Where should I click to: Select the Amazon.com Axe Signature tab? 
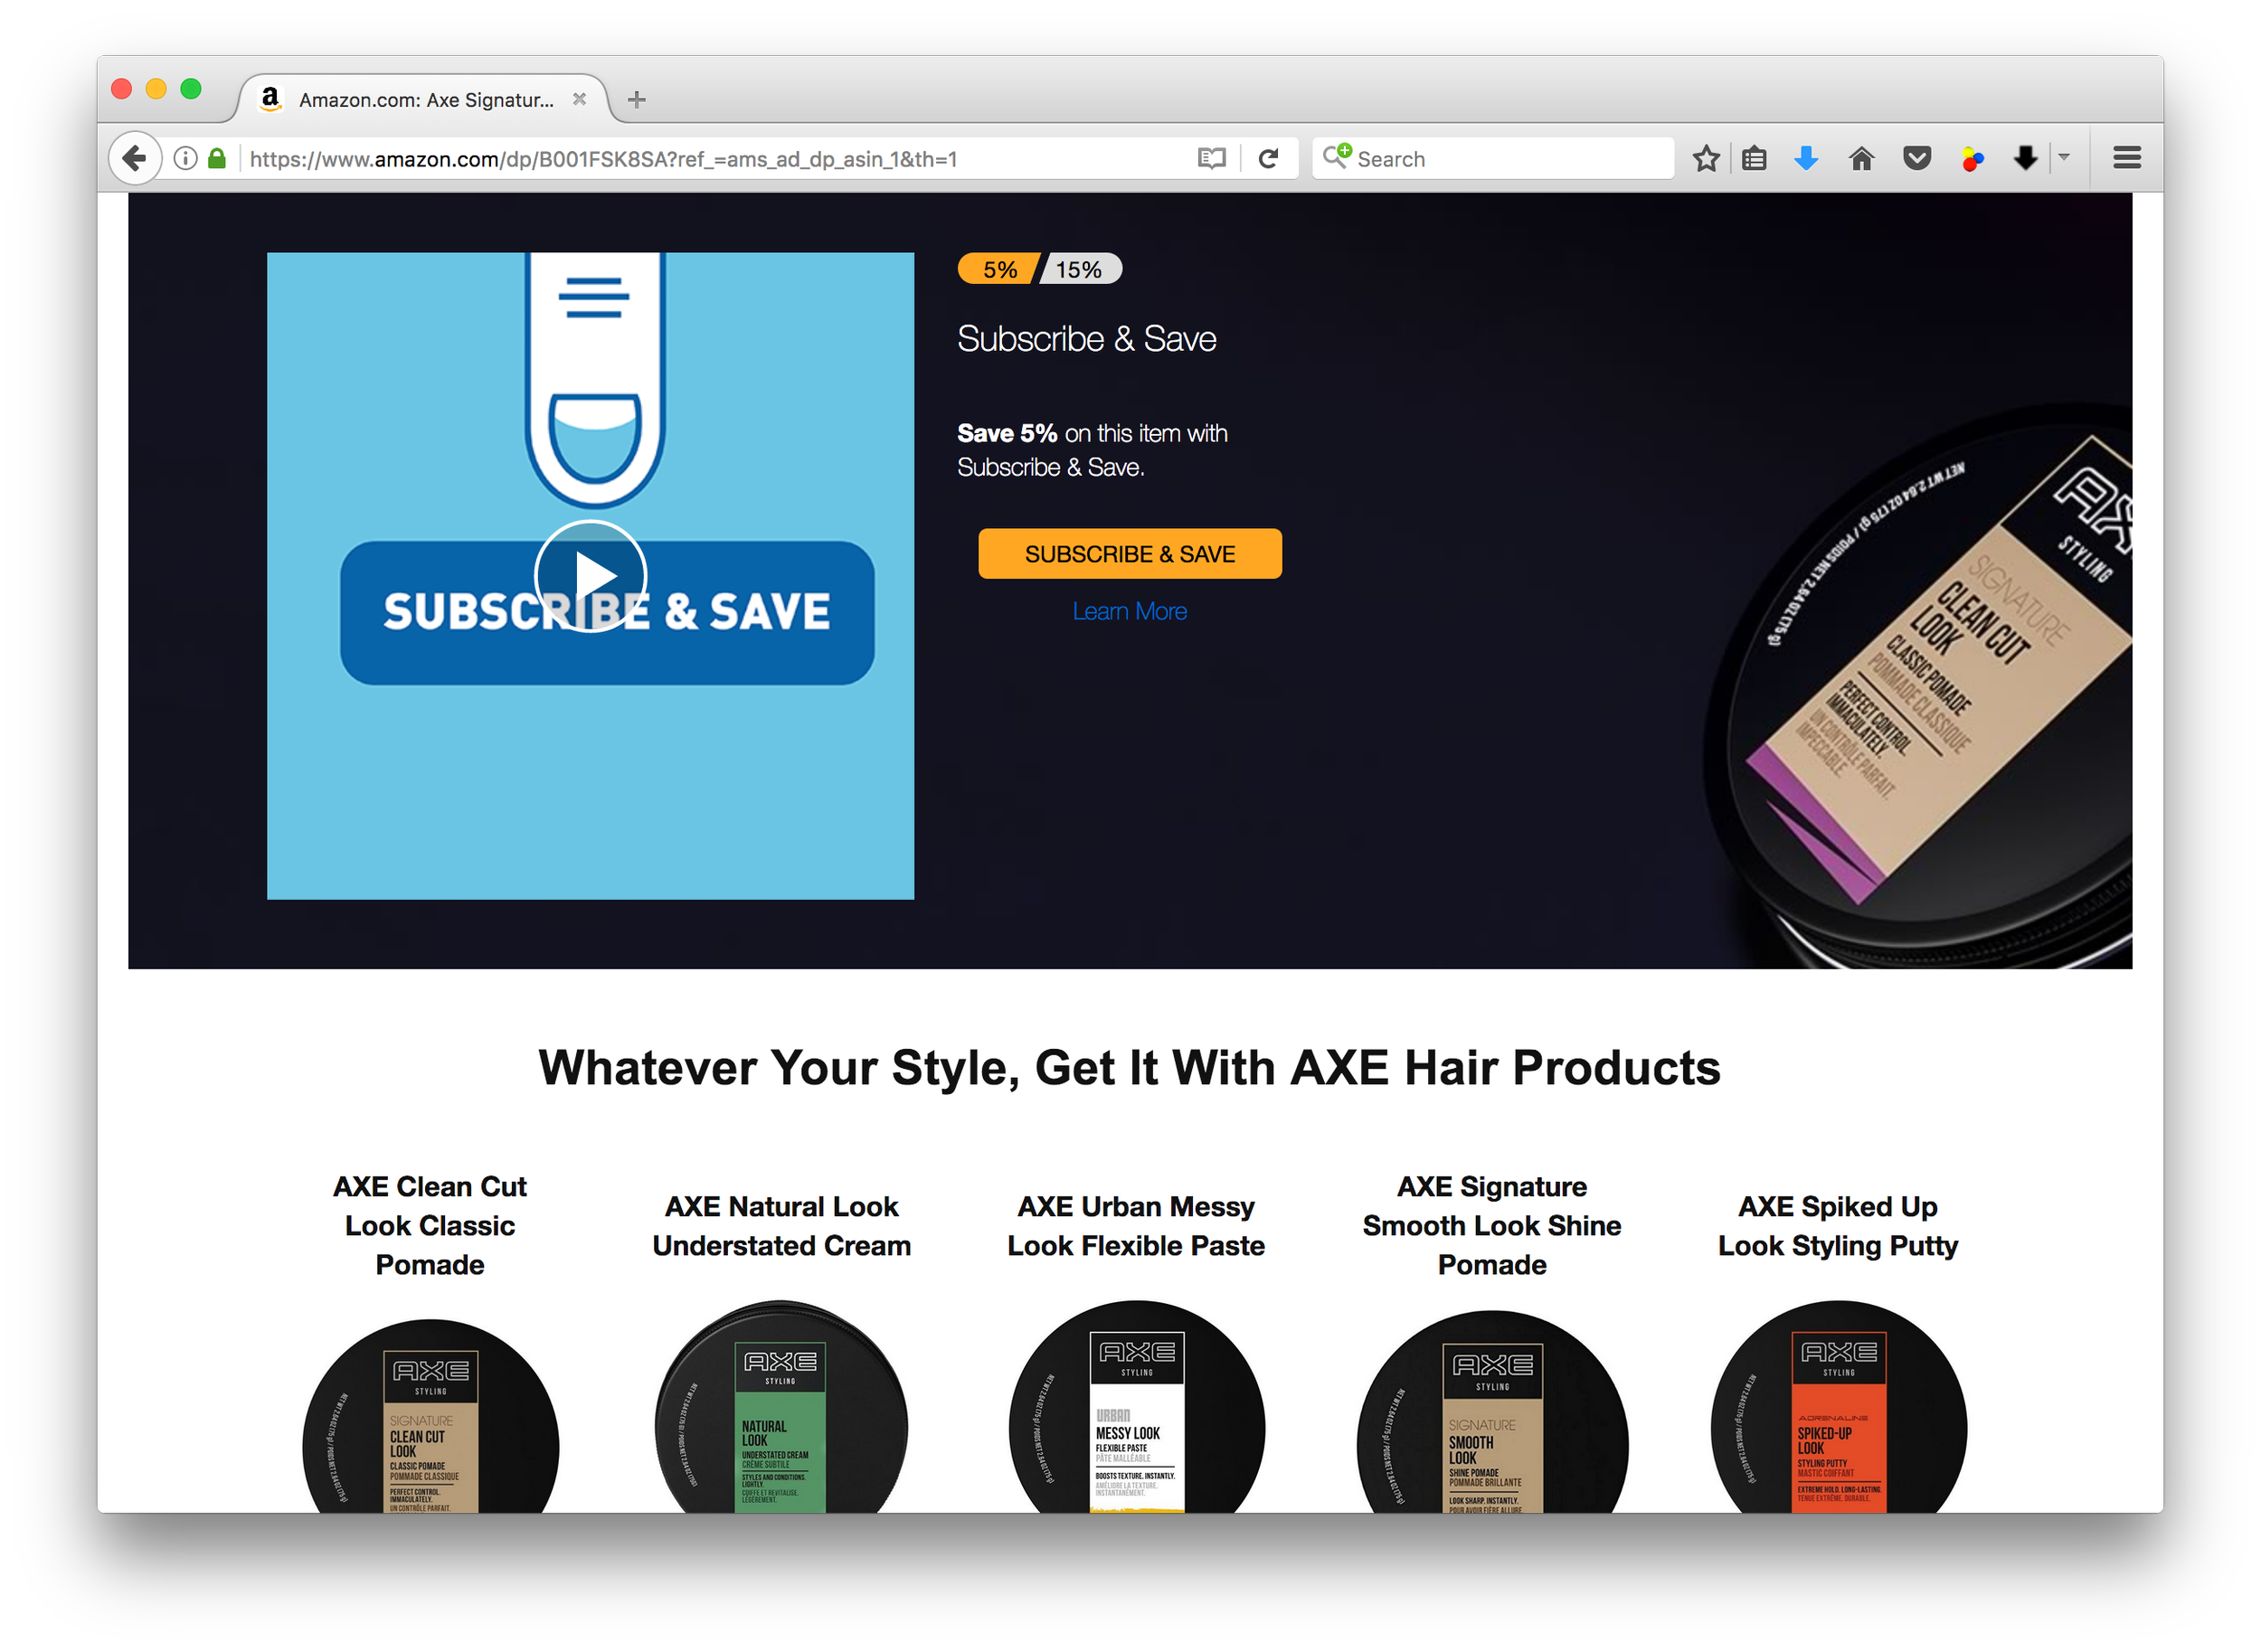422,99
